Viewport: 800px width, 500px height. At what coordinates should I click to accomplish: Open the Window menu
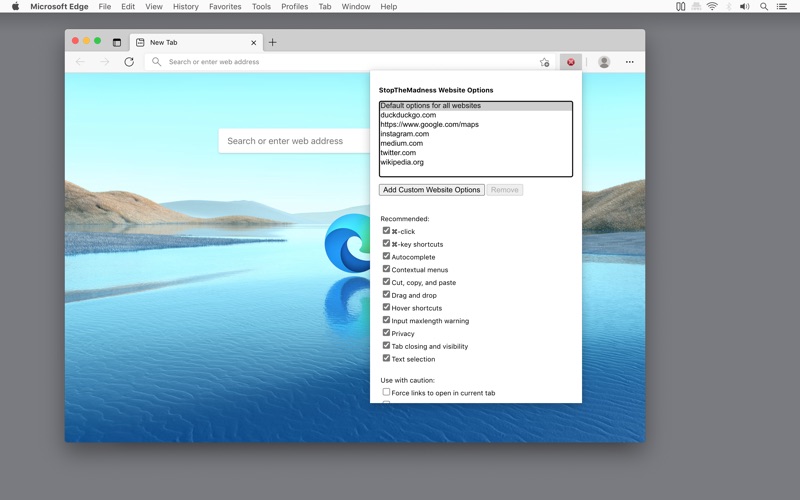pyautogui.click(x=356, y=7)
